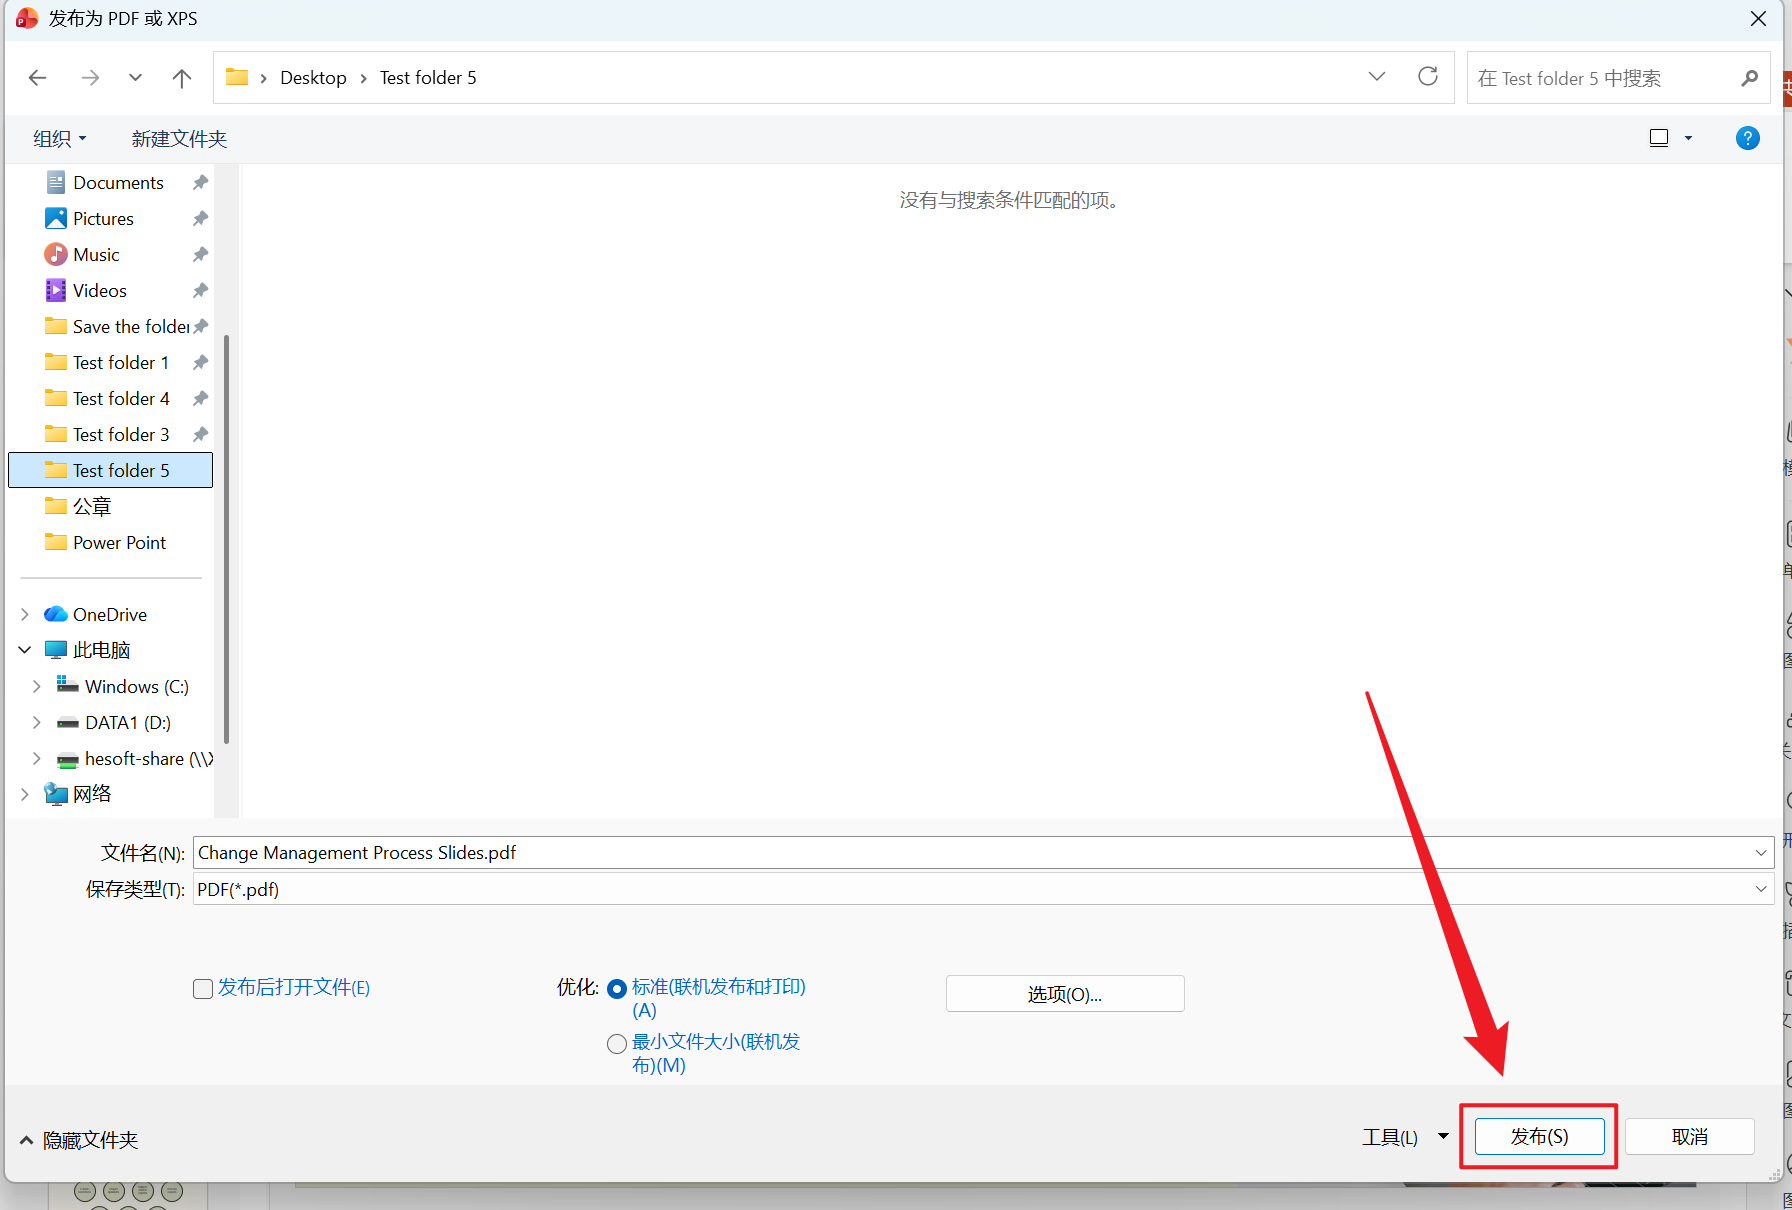This screenshot has width=1792, height=1210.
Task: Select the Music library shortcut
Action: [x=96, y=255]
